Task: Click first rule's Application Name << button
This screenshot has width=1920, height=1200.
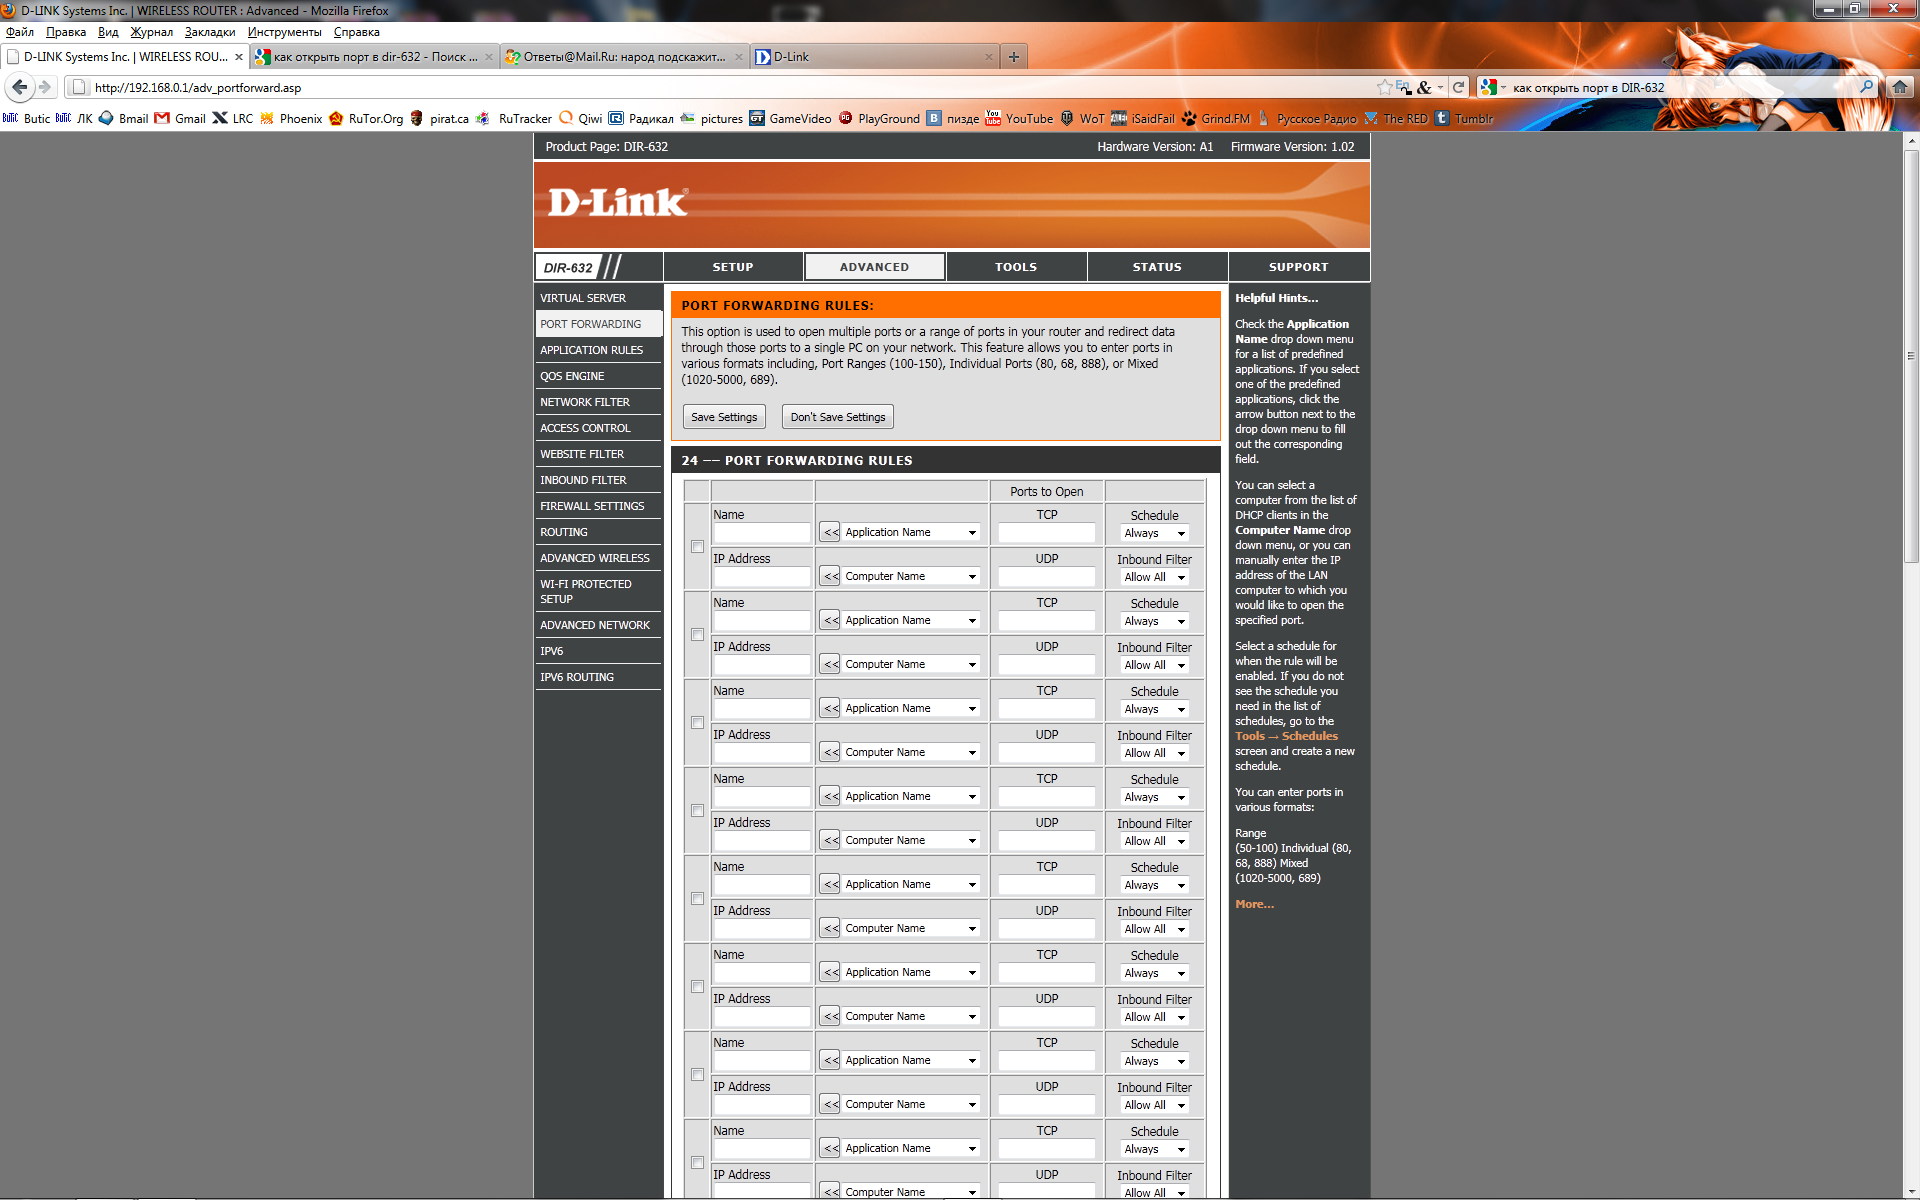Action: point(830,533)
